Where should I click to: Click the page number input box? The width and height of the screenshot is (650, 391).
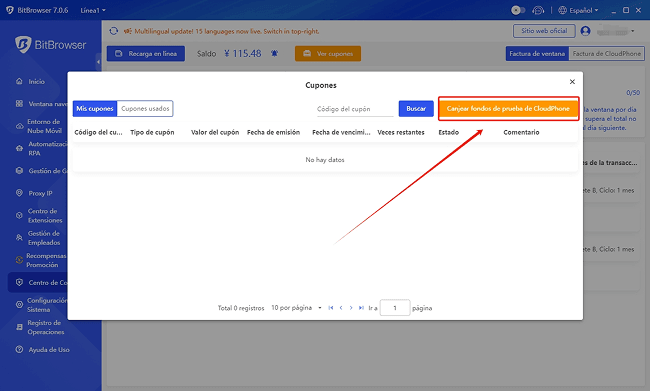point(395,308)
